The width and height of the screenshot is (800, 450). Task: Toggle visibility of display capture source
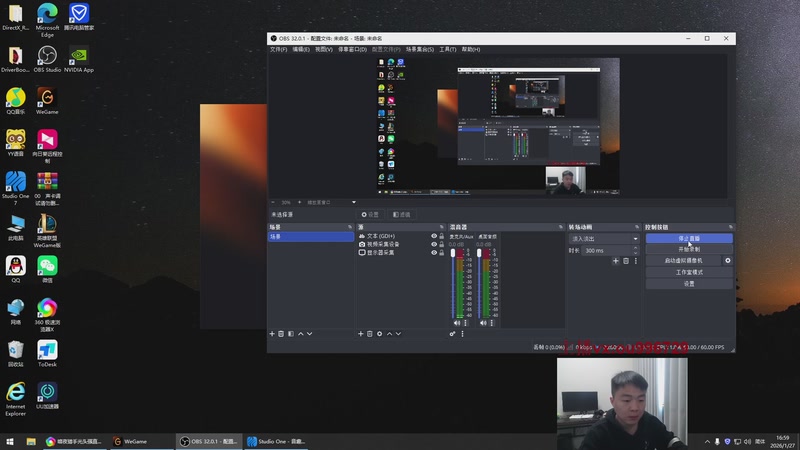434,253
